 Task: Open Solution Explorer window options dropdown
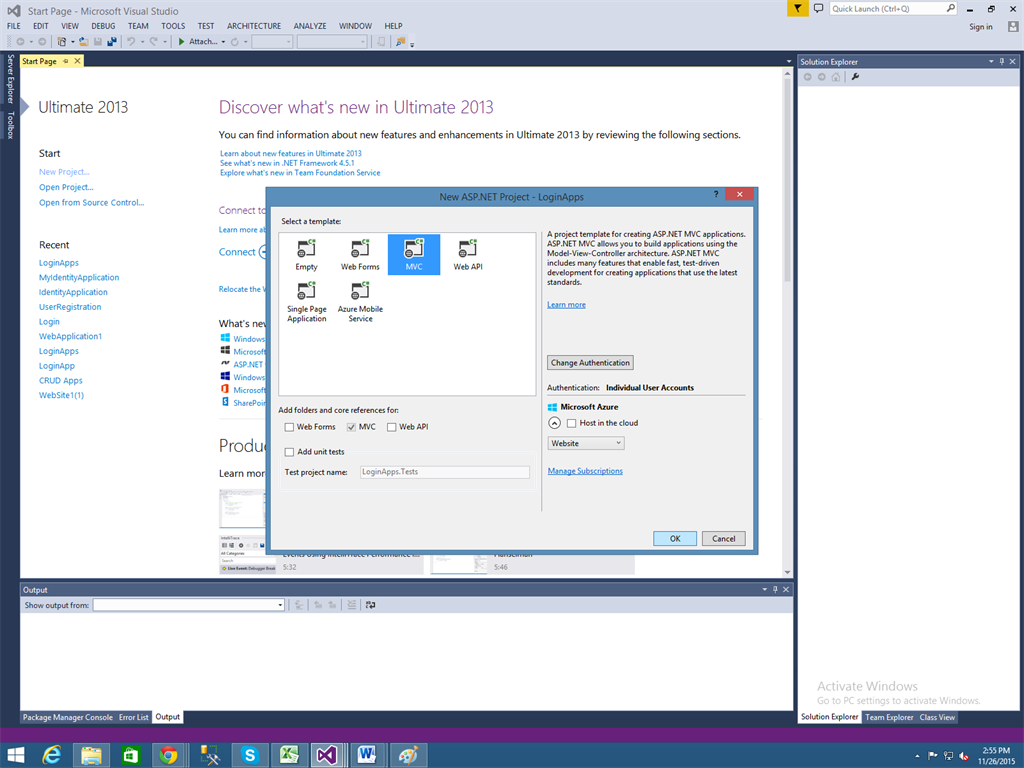coord(991,61)
